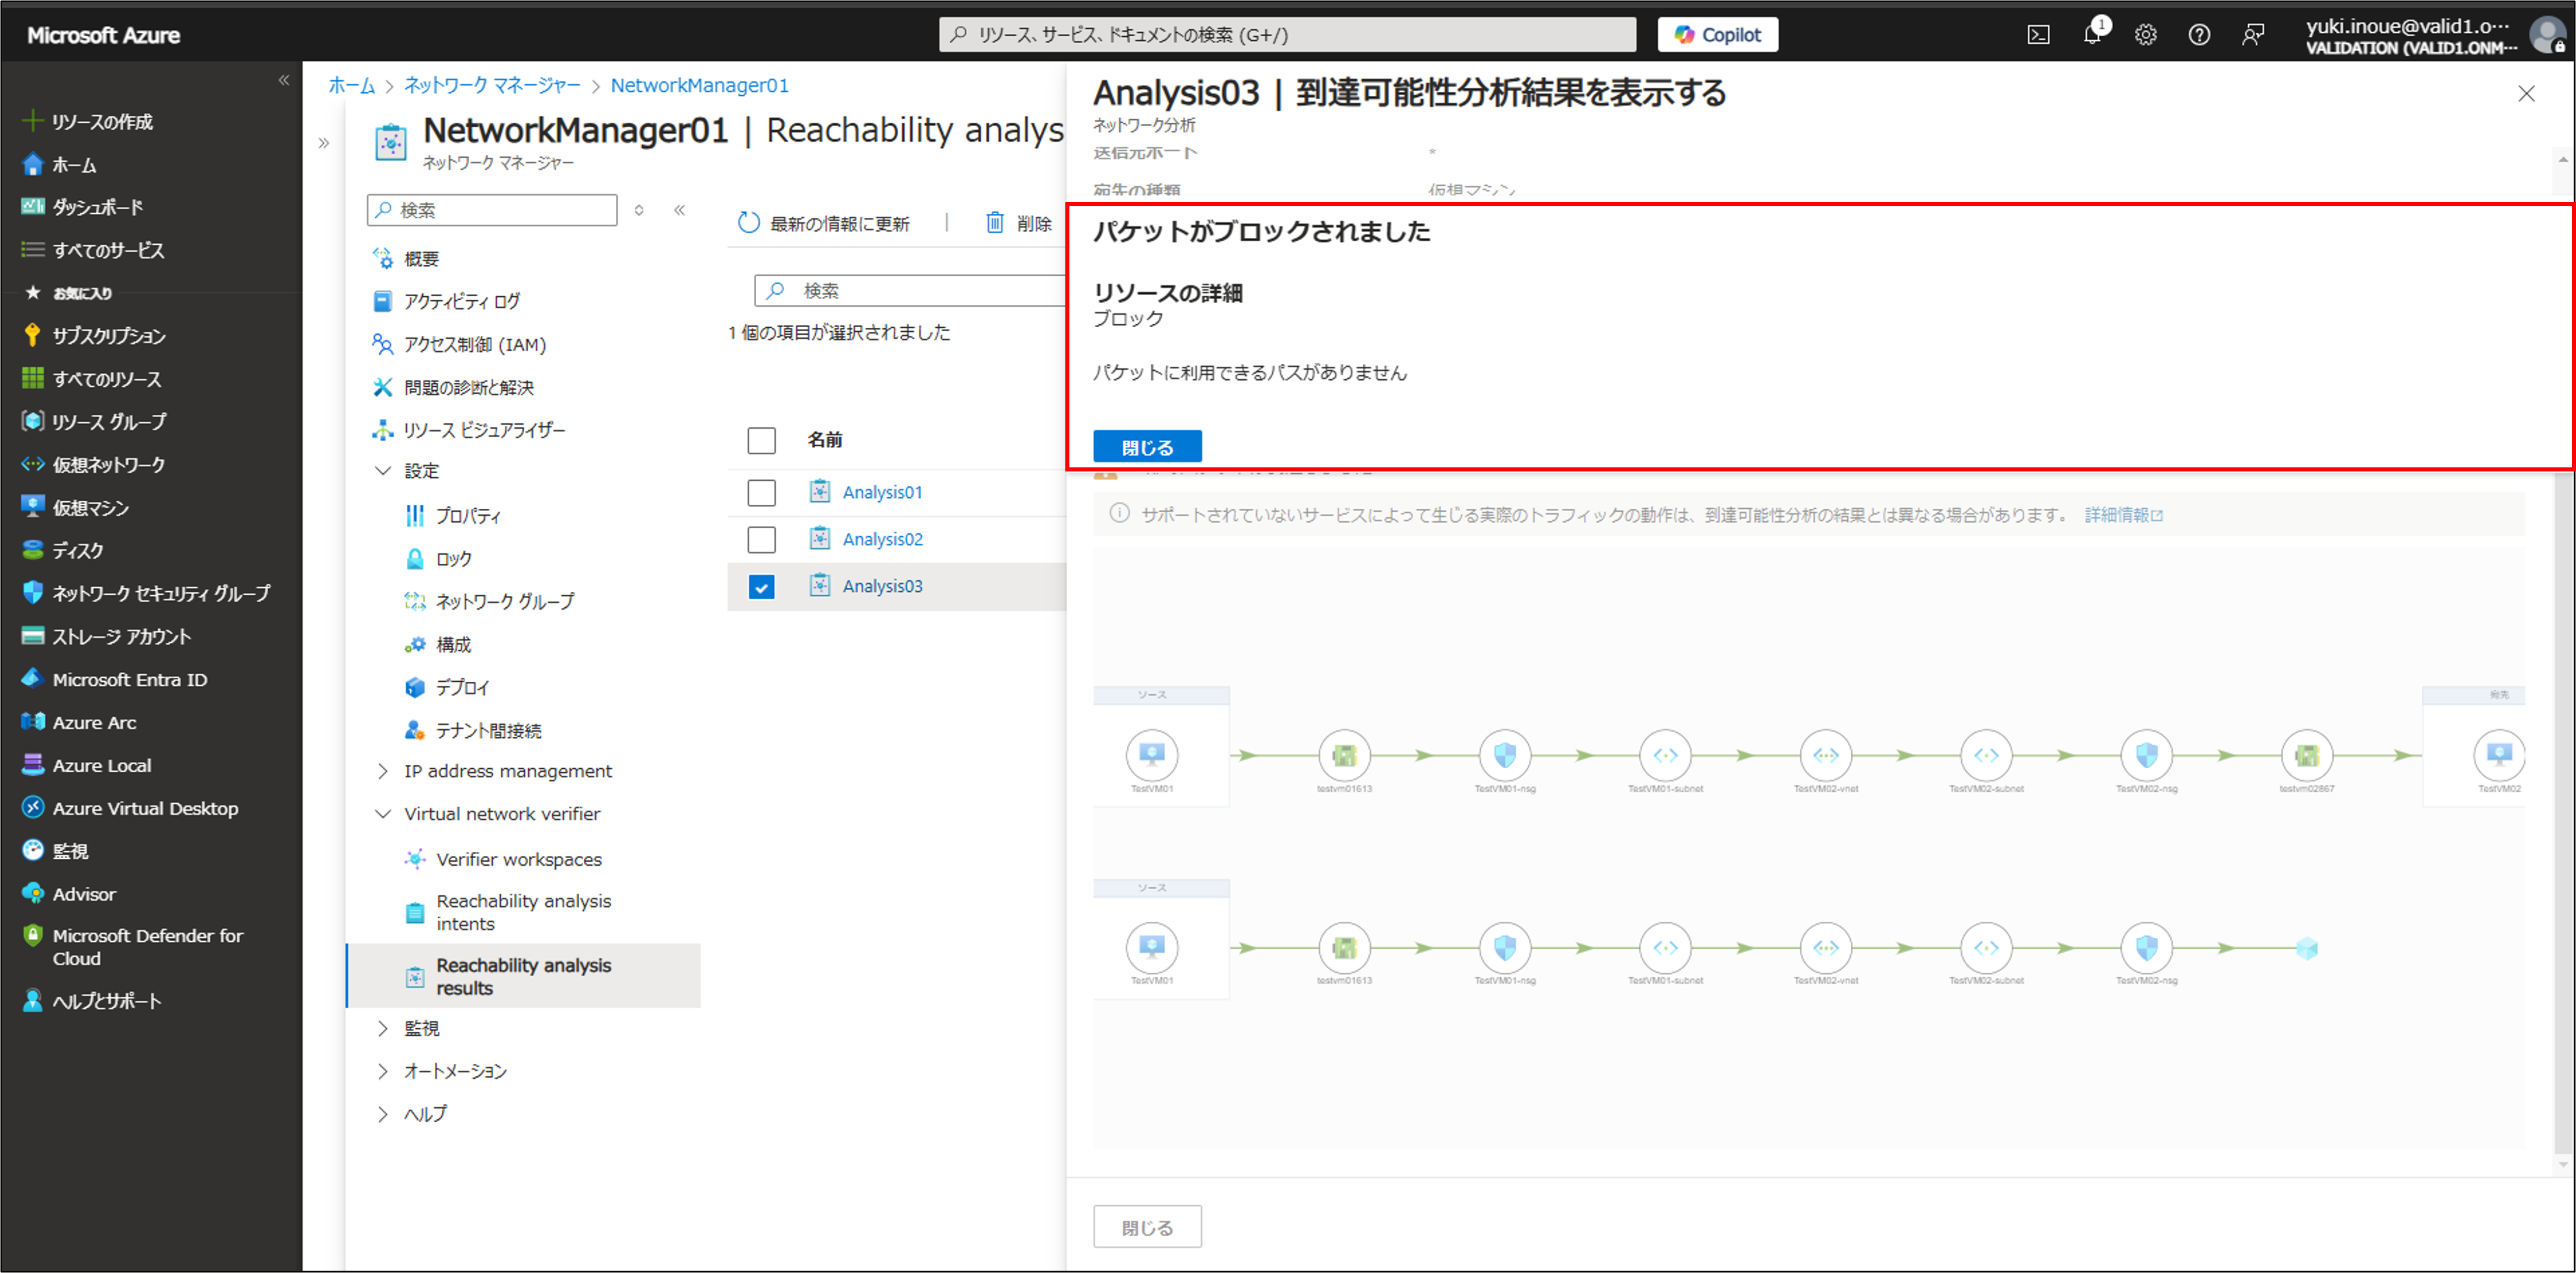This screenshot has width=2576, height=1273.
Task: Expand 監視 section in resource menu
Action: [383, 1028]
